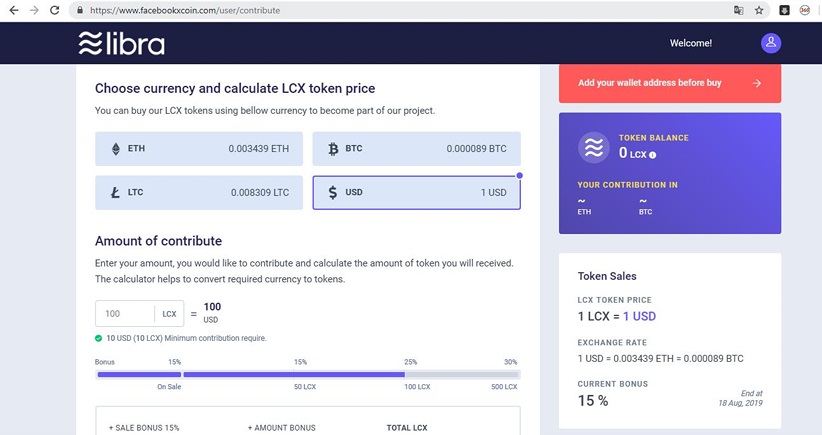The width and height of the screenshot is (822, 435).
Task: Click the red 360 extension icon
Action: 804,10
